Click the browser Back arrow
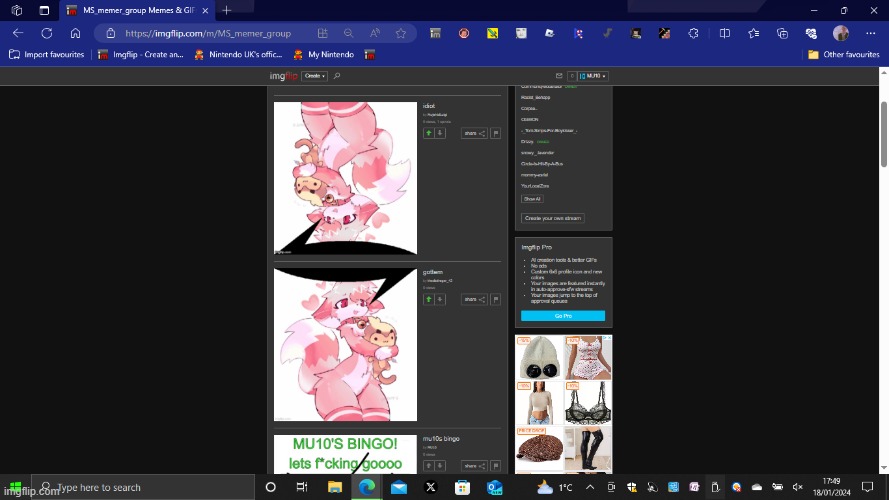 [x=18, y=33]
